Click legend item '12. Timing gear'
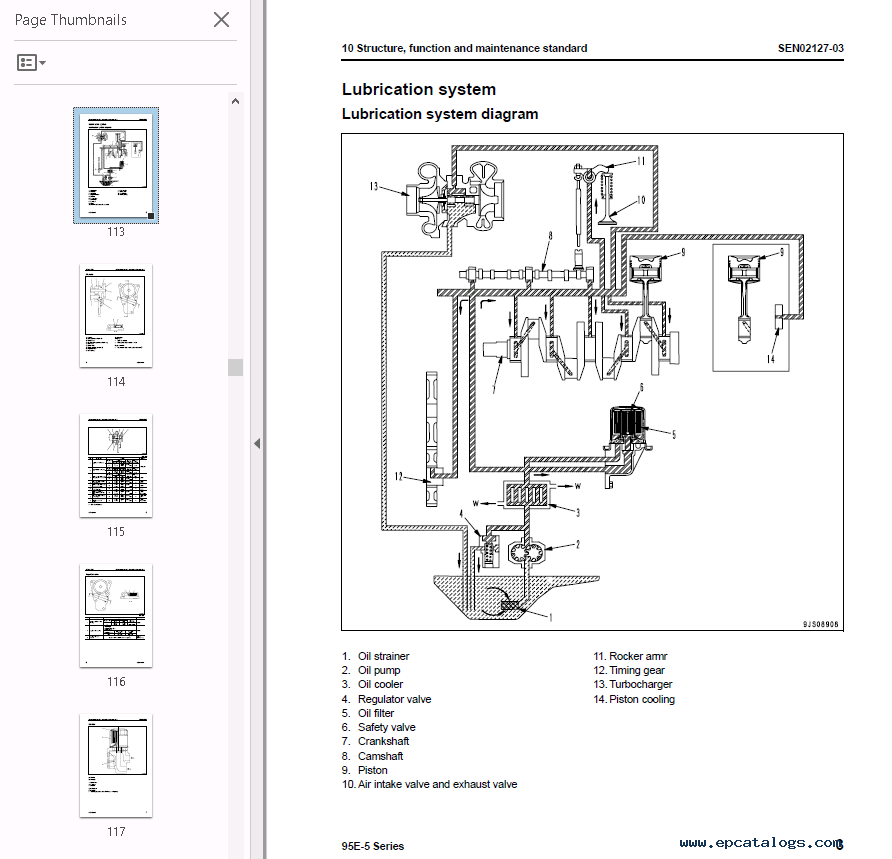Viewport: 892px width, 859px height. tap(629, 670)
